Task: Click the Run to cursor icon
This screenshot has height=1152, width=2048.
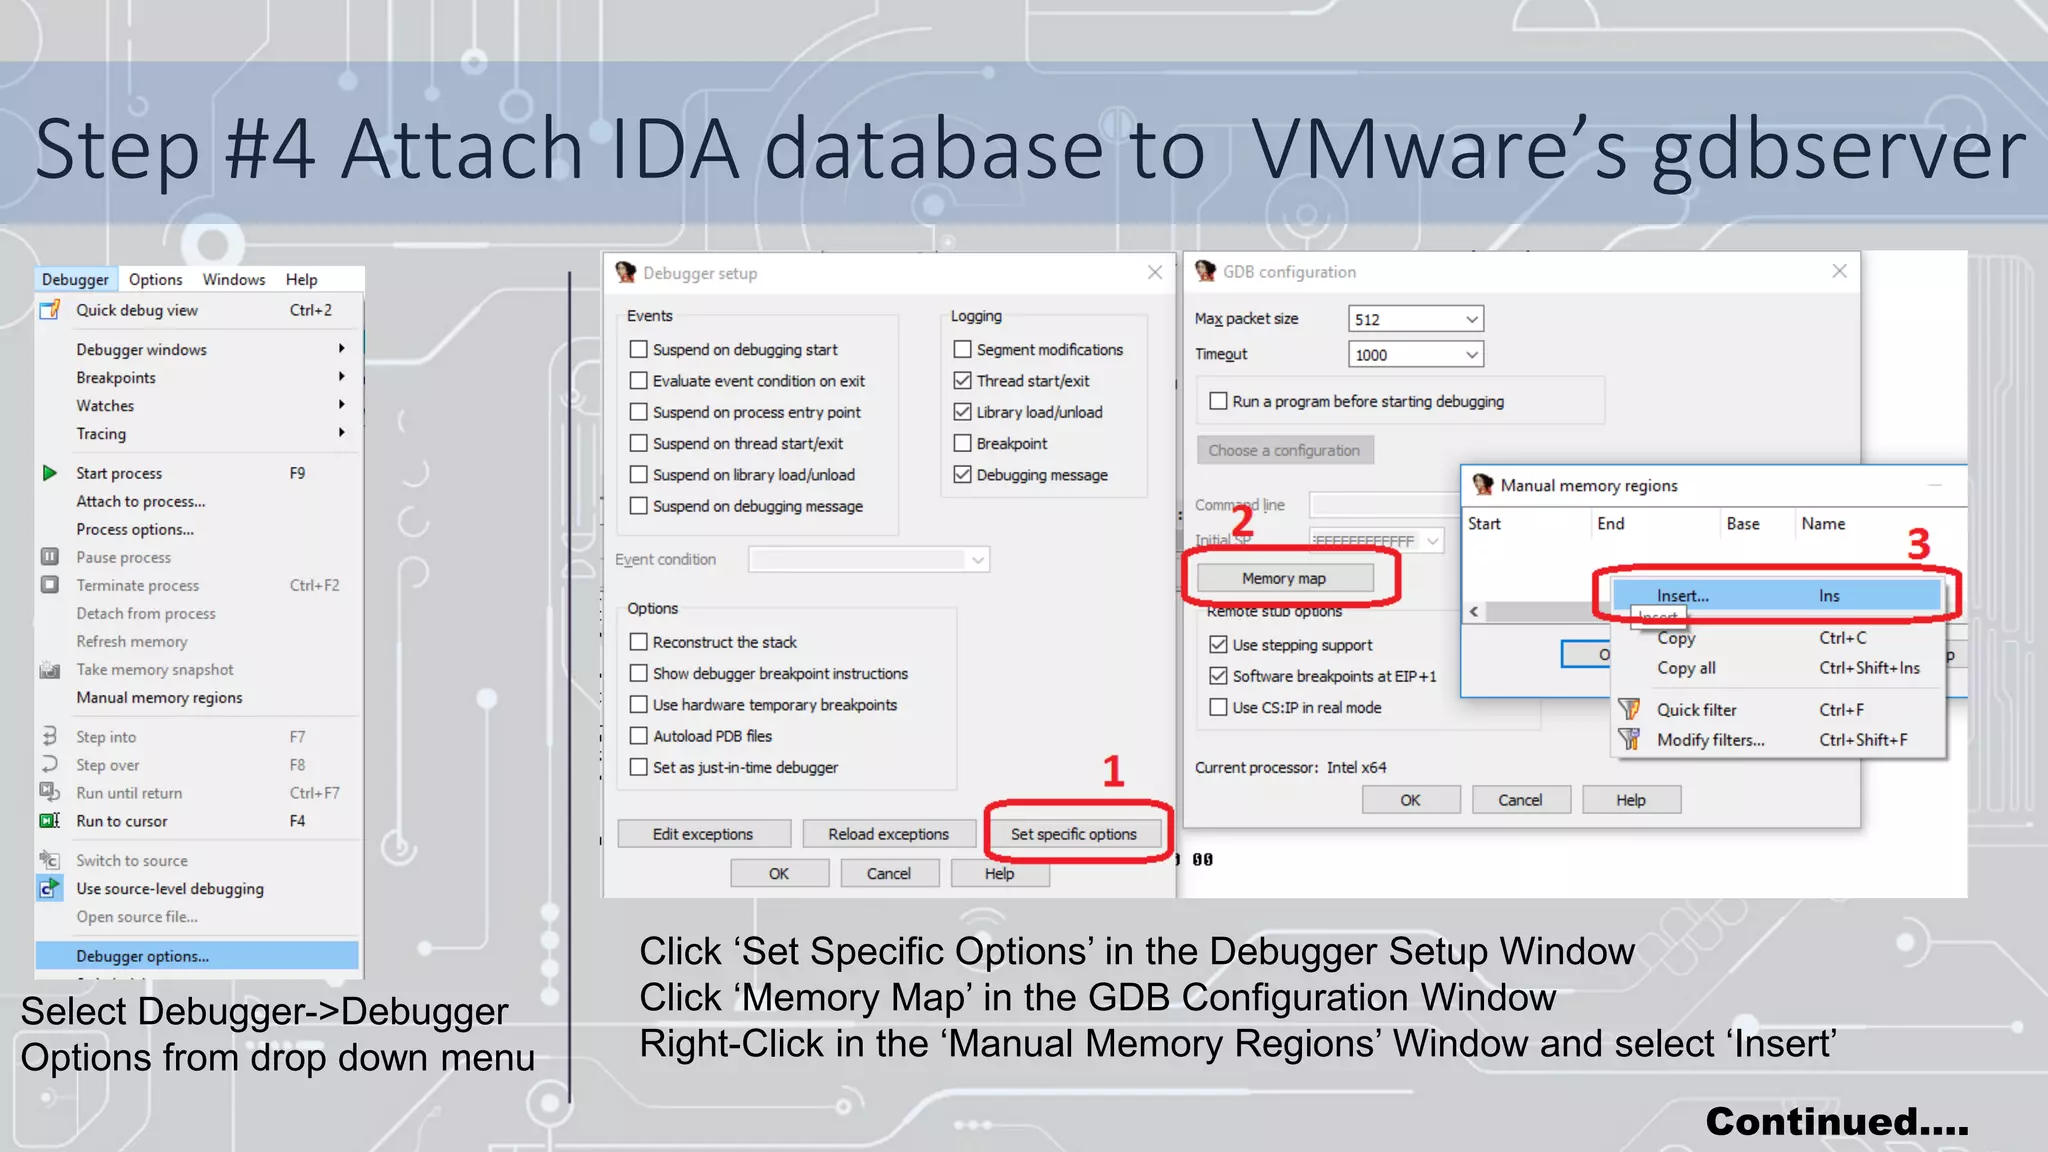Action: pos(49,820)
